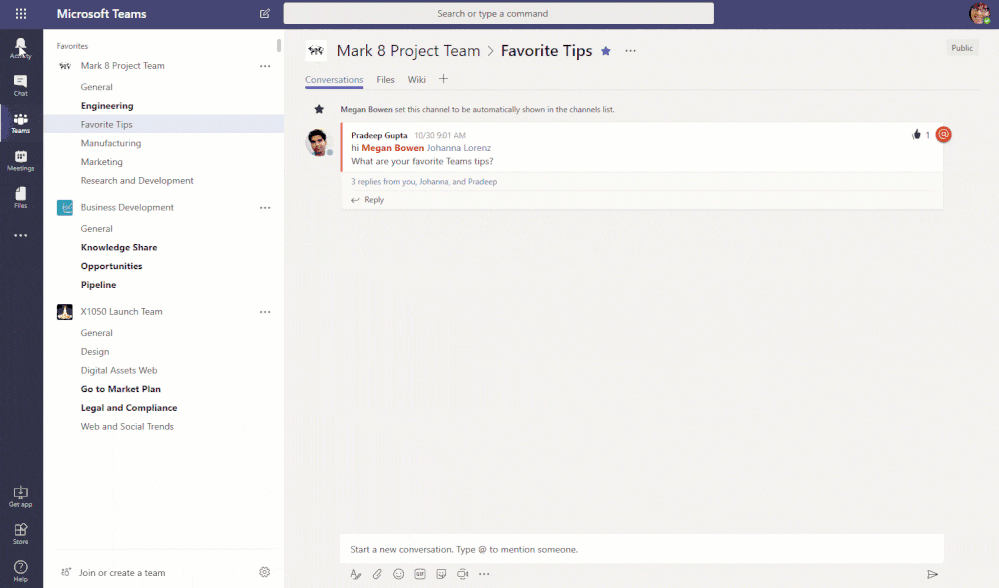Switch to the Wiki tab
The height and width of the screenshot is (588, 999).
(x=417, y=80)
